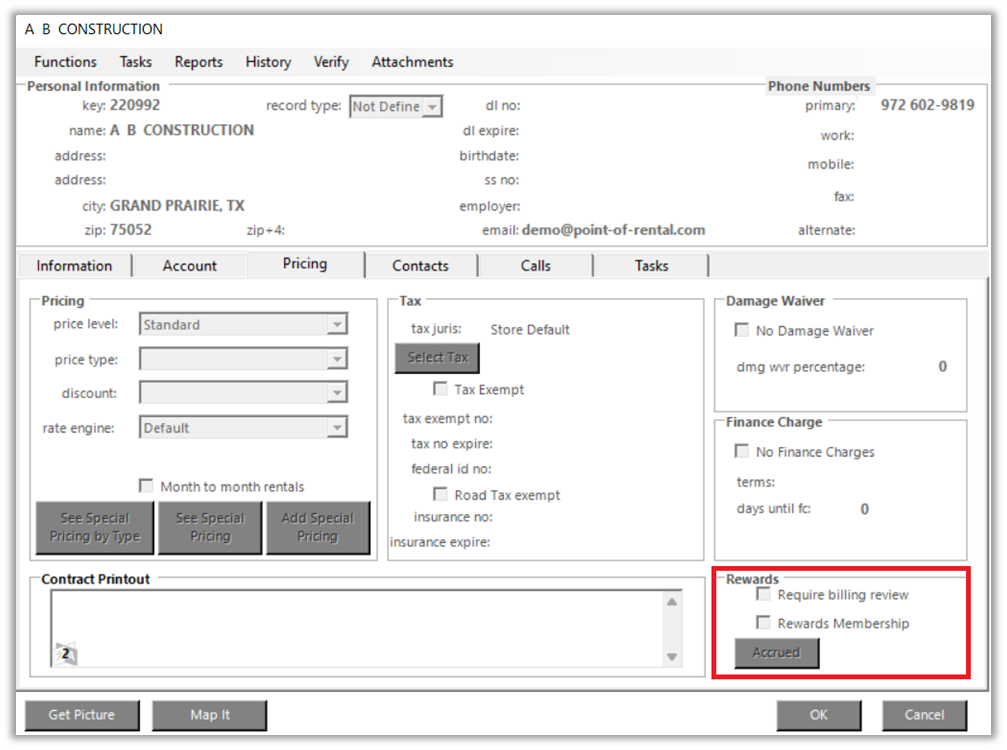Viewport: 1007px width, 750px height.
Task: Switch to the Account tab
Action: [x=189, y=266]
